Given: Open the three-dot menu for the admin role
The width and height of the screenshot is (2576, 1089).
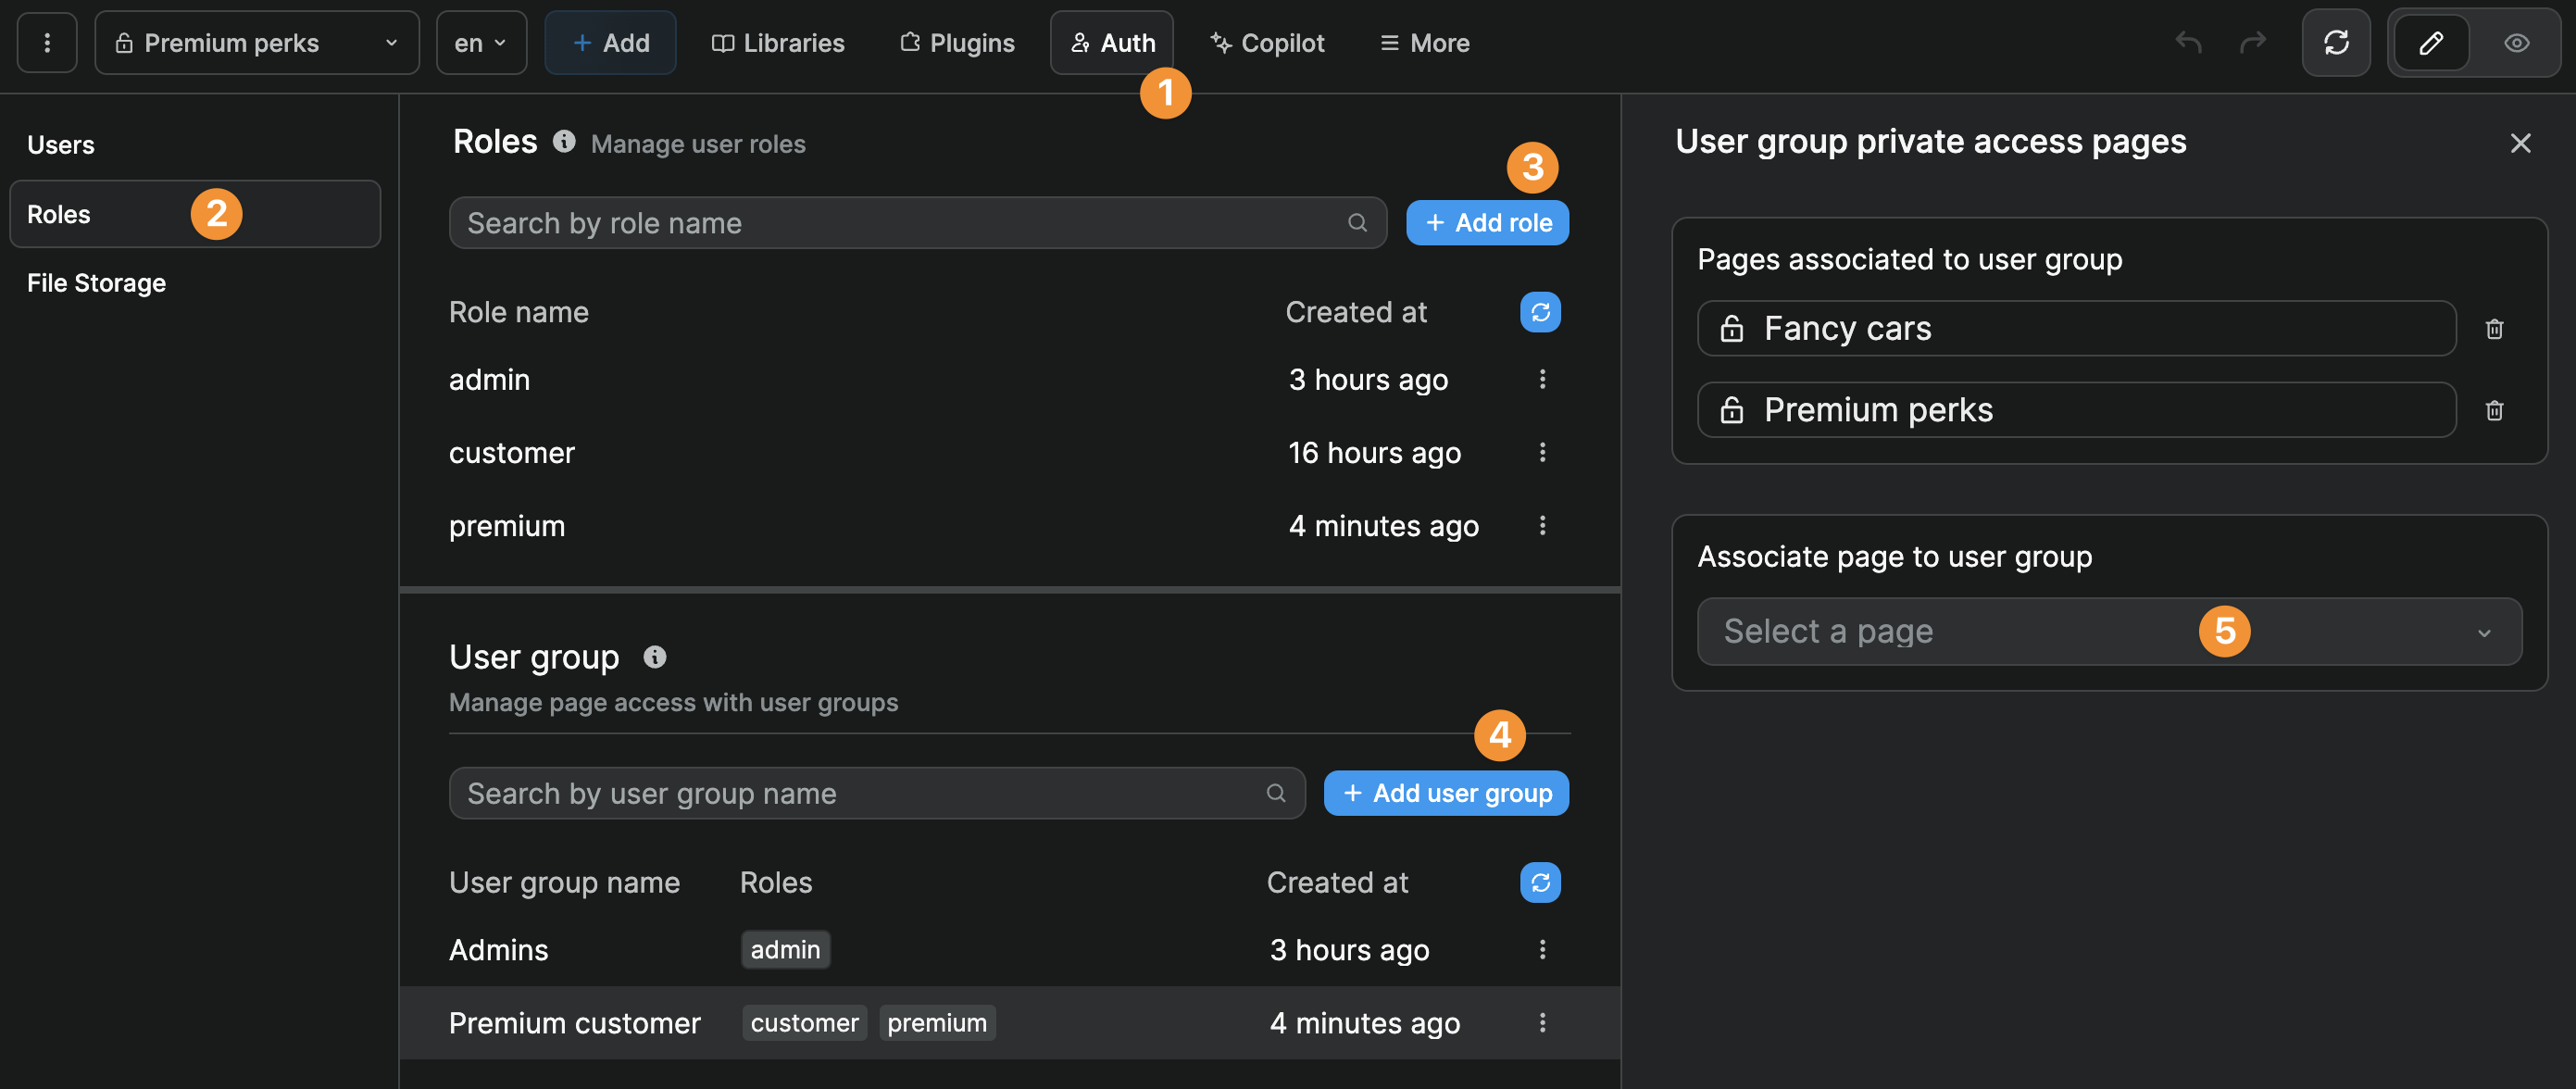Looking at the screenshot, I should [x=1543, y=379].
